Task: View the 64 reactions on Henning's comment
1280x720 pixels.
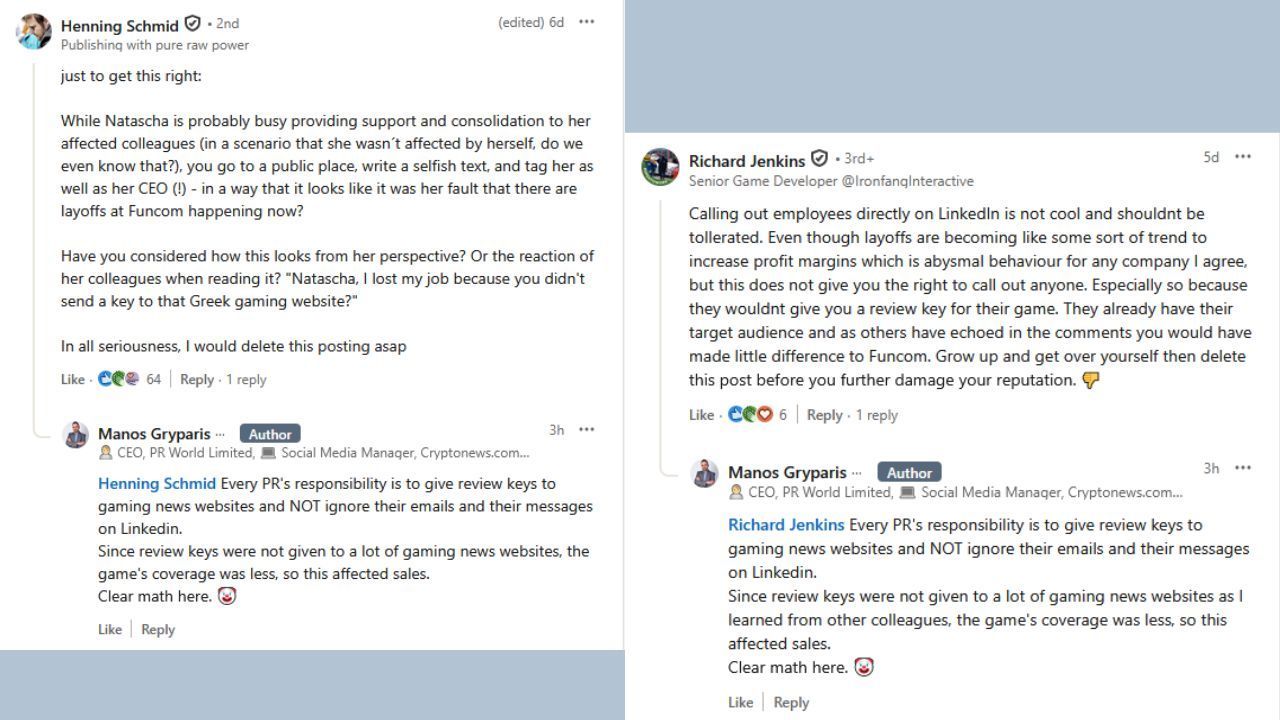Action: click(130, 379)
